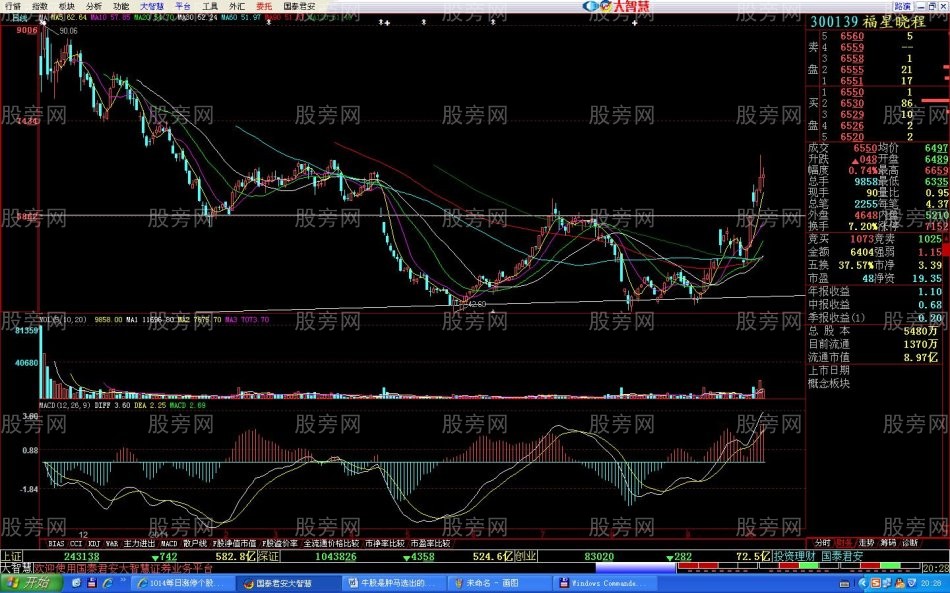Select the 散户线 indicator tab
This screenshot has width=950, height=593.
(194, 543)
